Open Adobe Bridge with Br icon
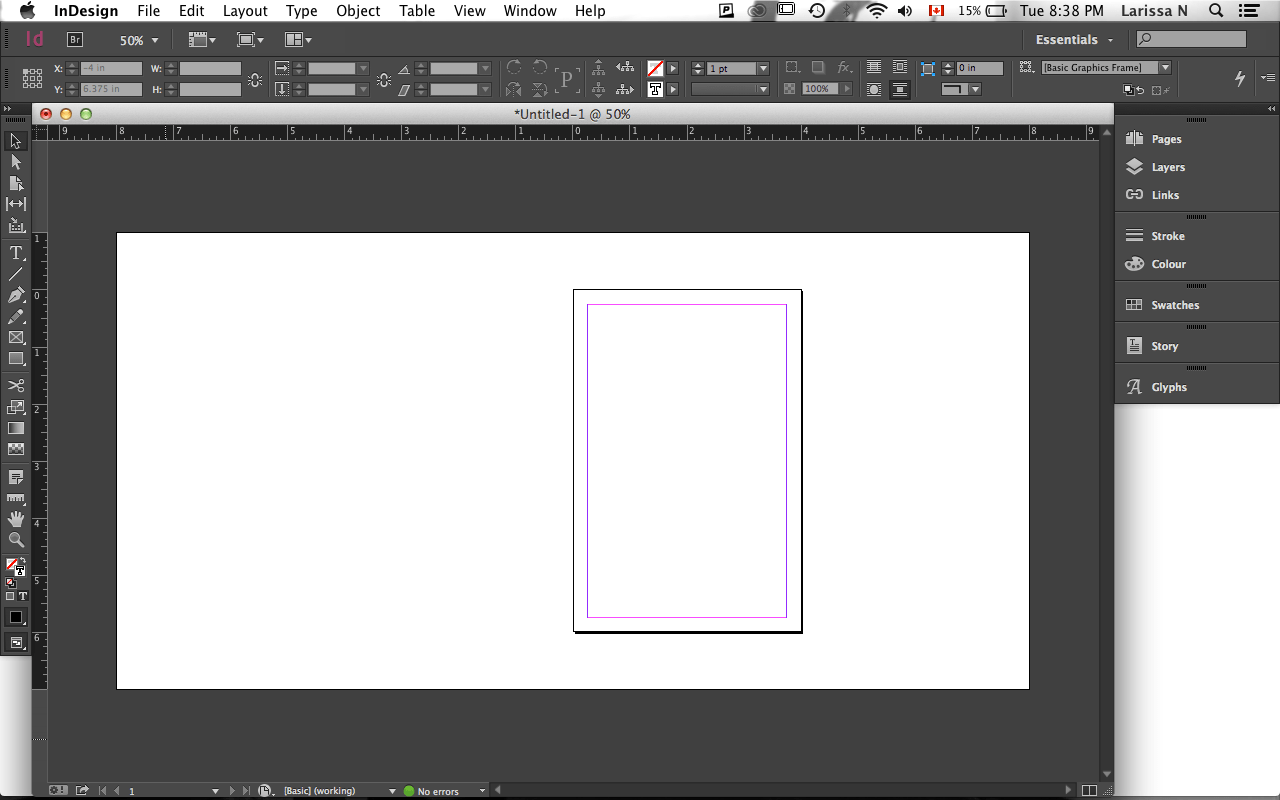 click(75, 40)
